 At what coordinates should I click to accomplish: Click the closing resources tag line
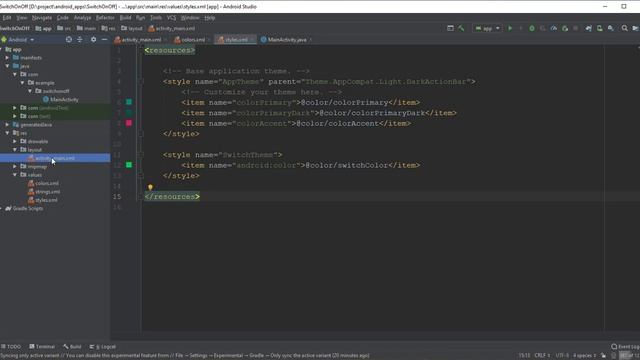pos(172,196)
